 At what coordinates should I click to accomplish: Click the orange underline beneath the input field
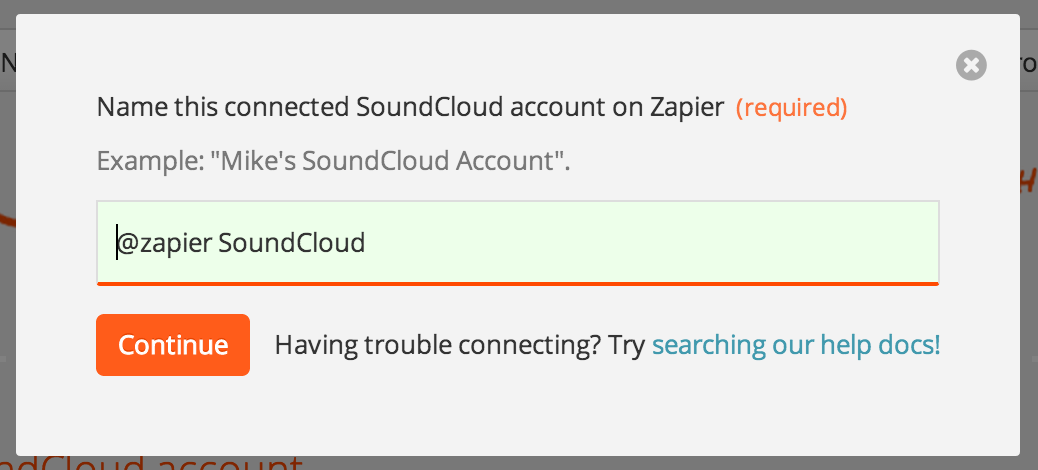point(518,284)
